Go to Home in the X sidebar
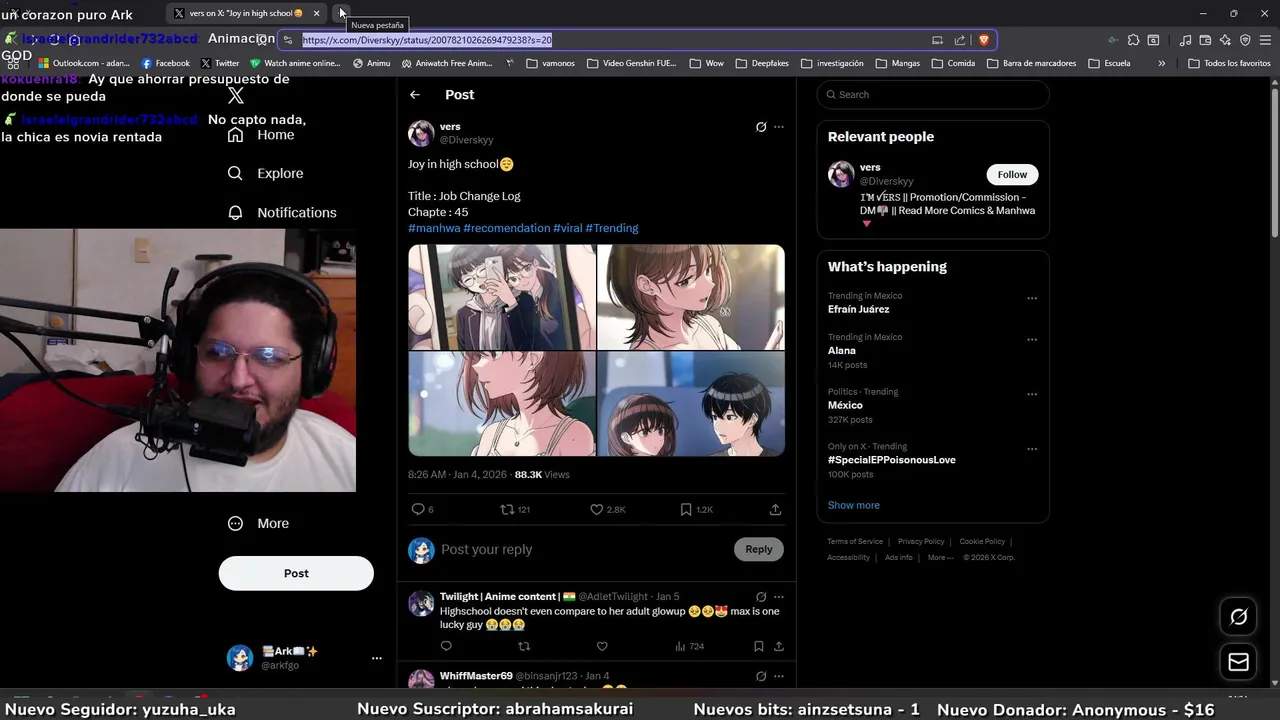The height and width of the screenshot is (720, 1280). coord(261,135)
